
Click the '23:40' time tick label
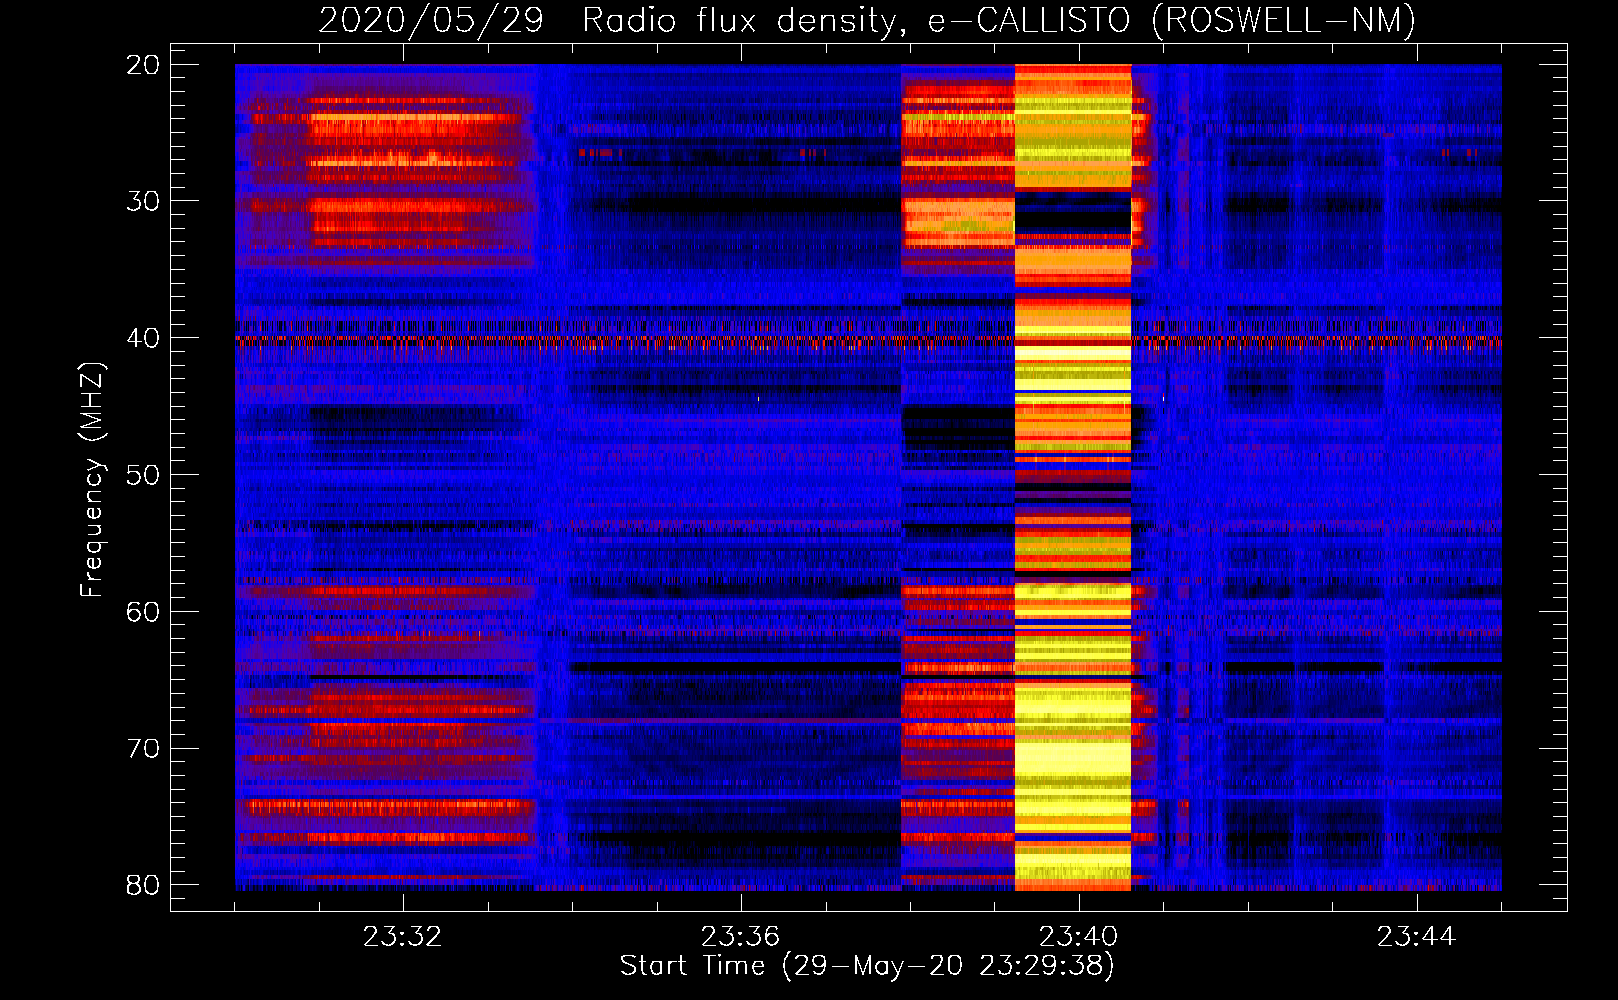click(1078, 937)
